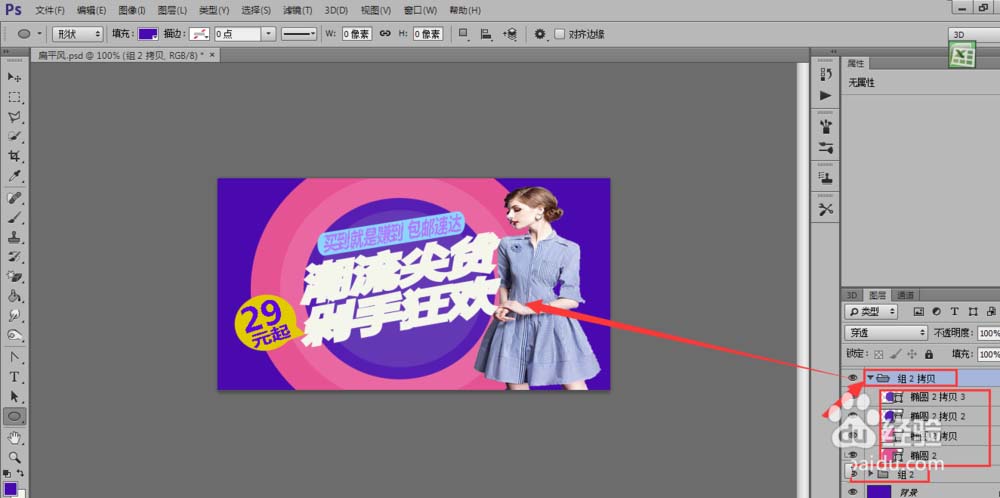The width and height of the screenshot is (1000, 498).
Task: Select the Clone Stamp tool
Action: point(14,238)
